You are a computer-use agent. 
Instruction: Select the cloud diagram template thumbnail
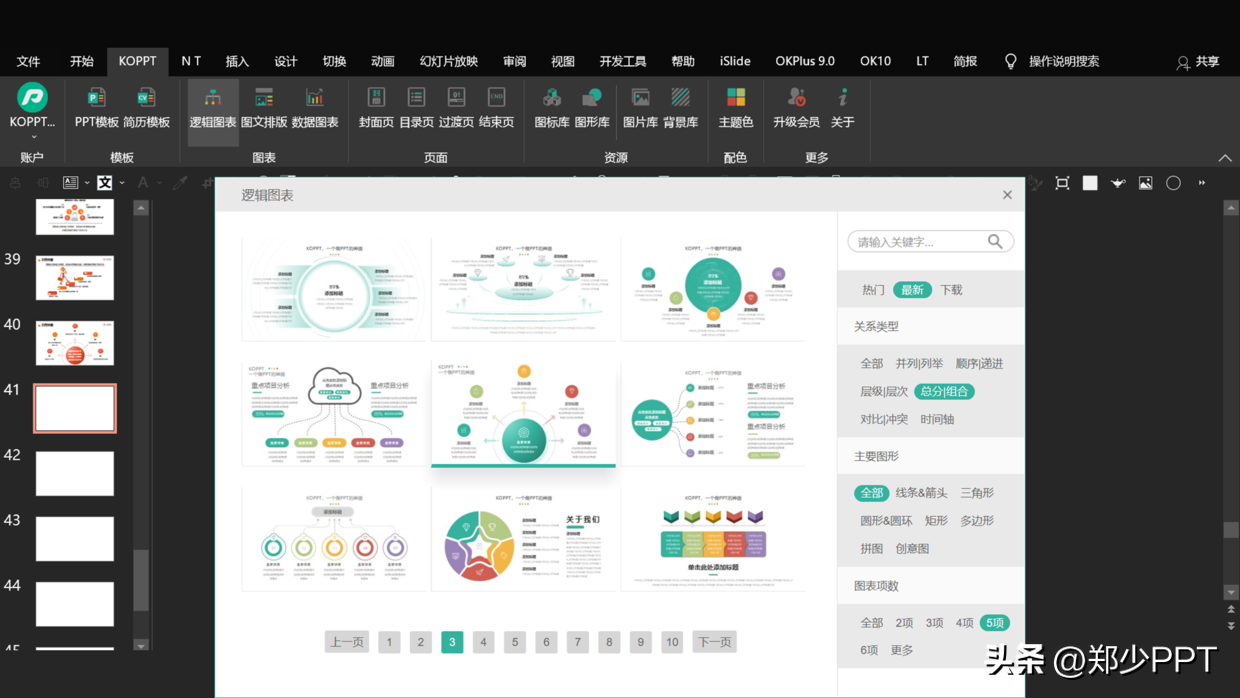click(x=335, y=414)
